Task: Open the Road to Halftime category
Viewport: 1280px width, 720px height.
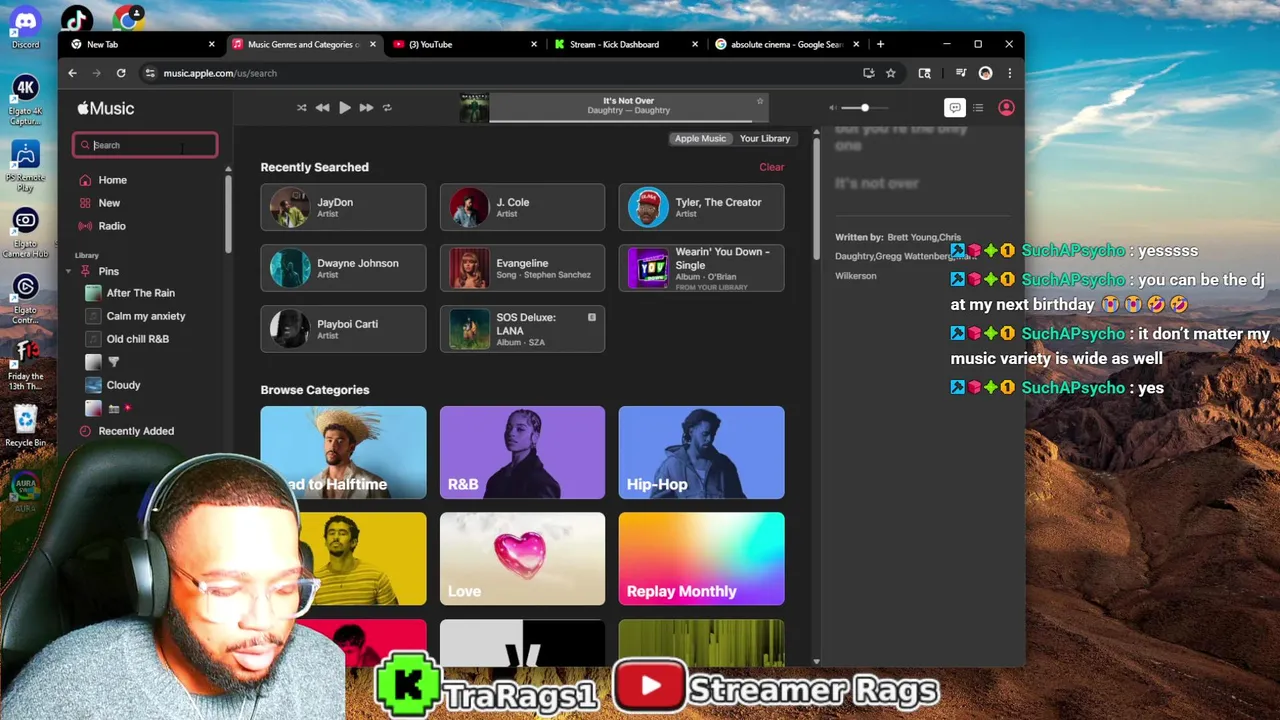Action: click(x=343, y=452)
